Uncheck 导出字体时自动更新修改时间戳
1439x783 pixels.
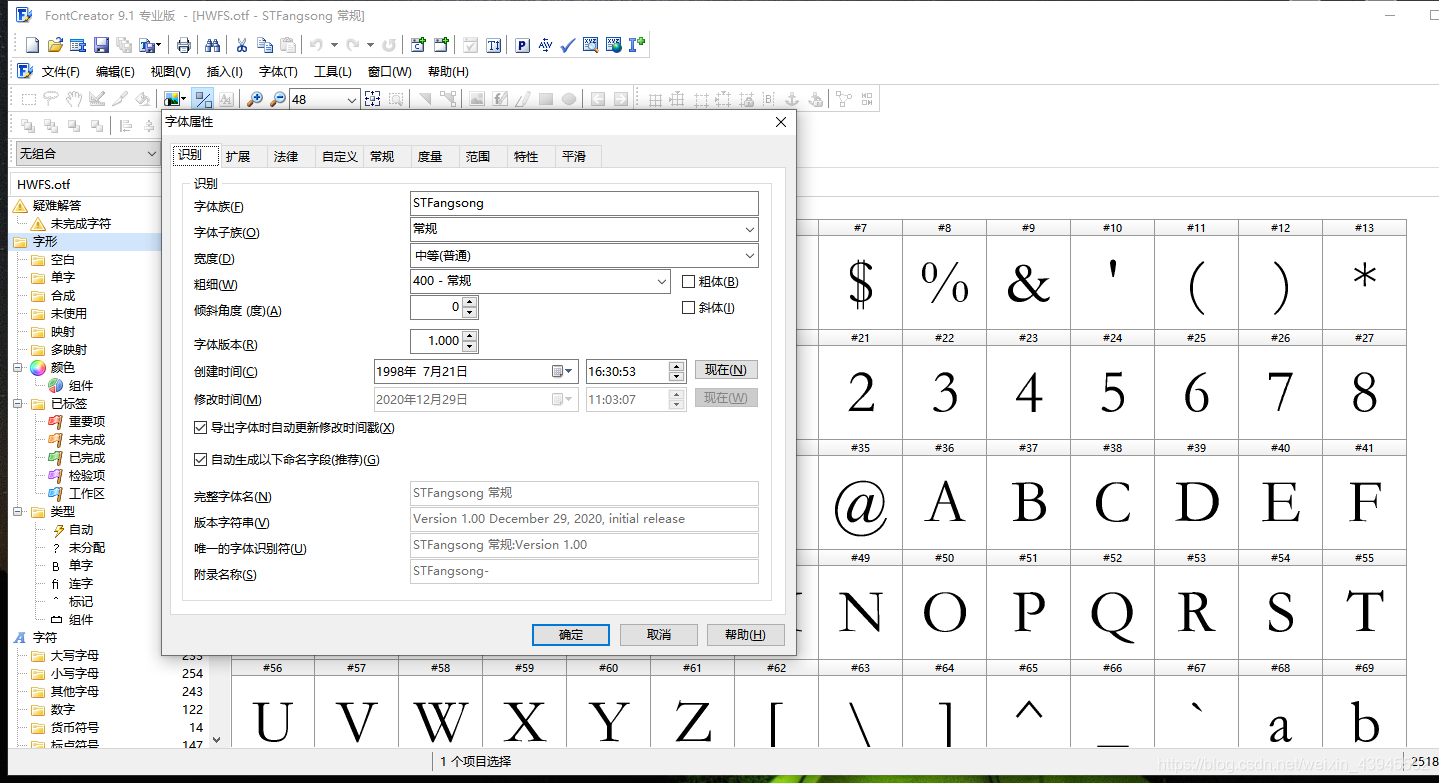[x=200, y=428]
